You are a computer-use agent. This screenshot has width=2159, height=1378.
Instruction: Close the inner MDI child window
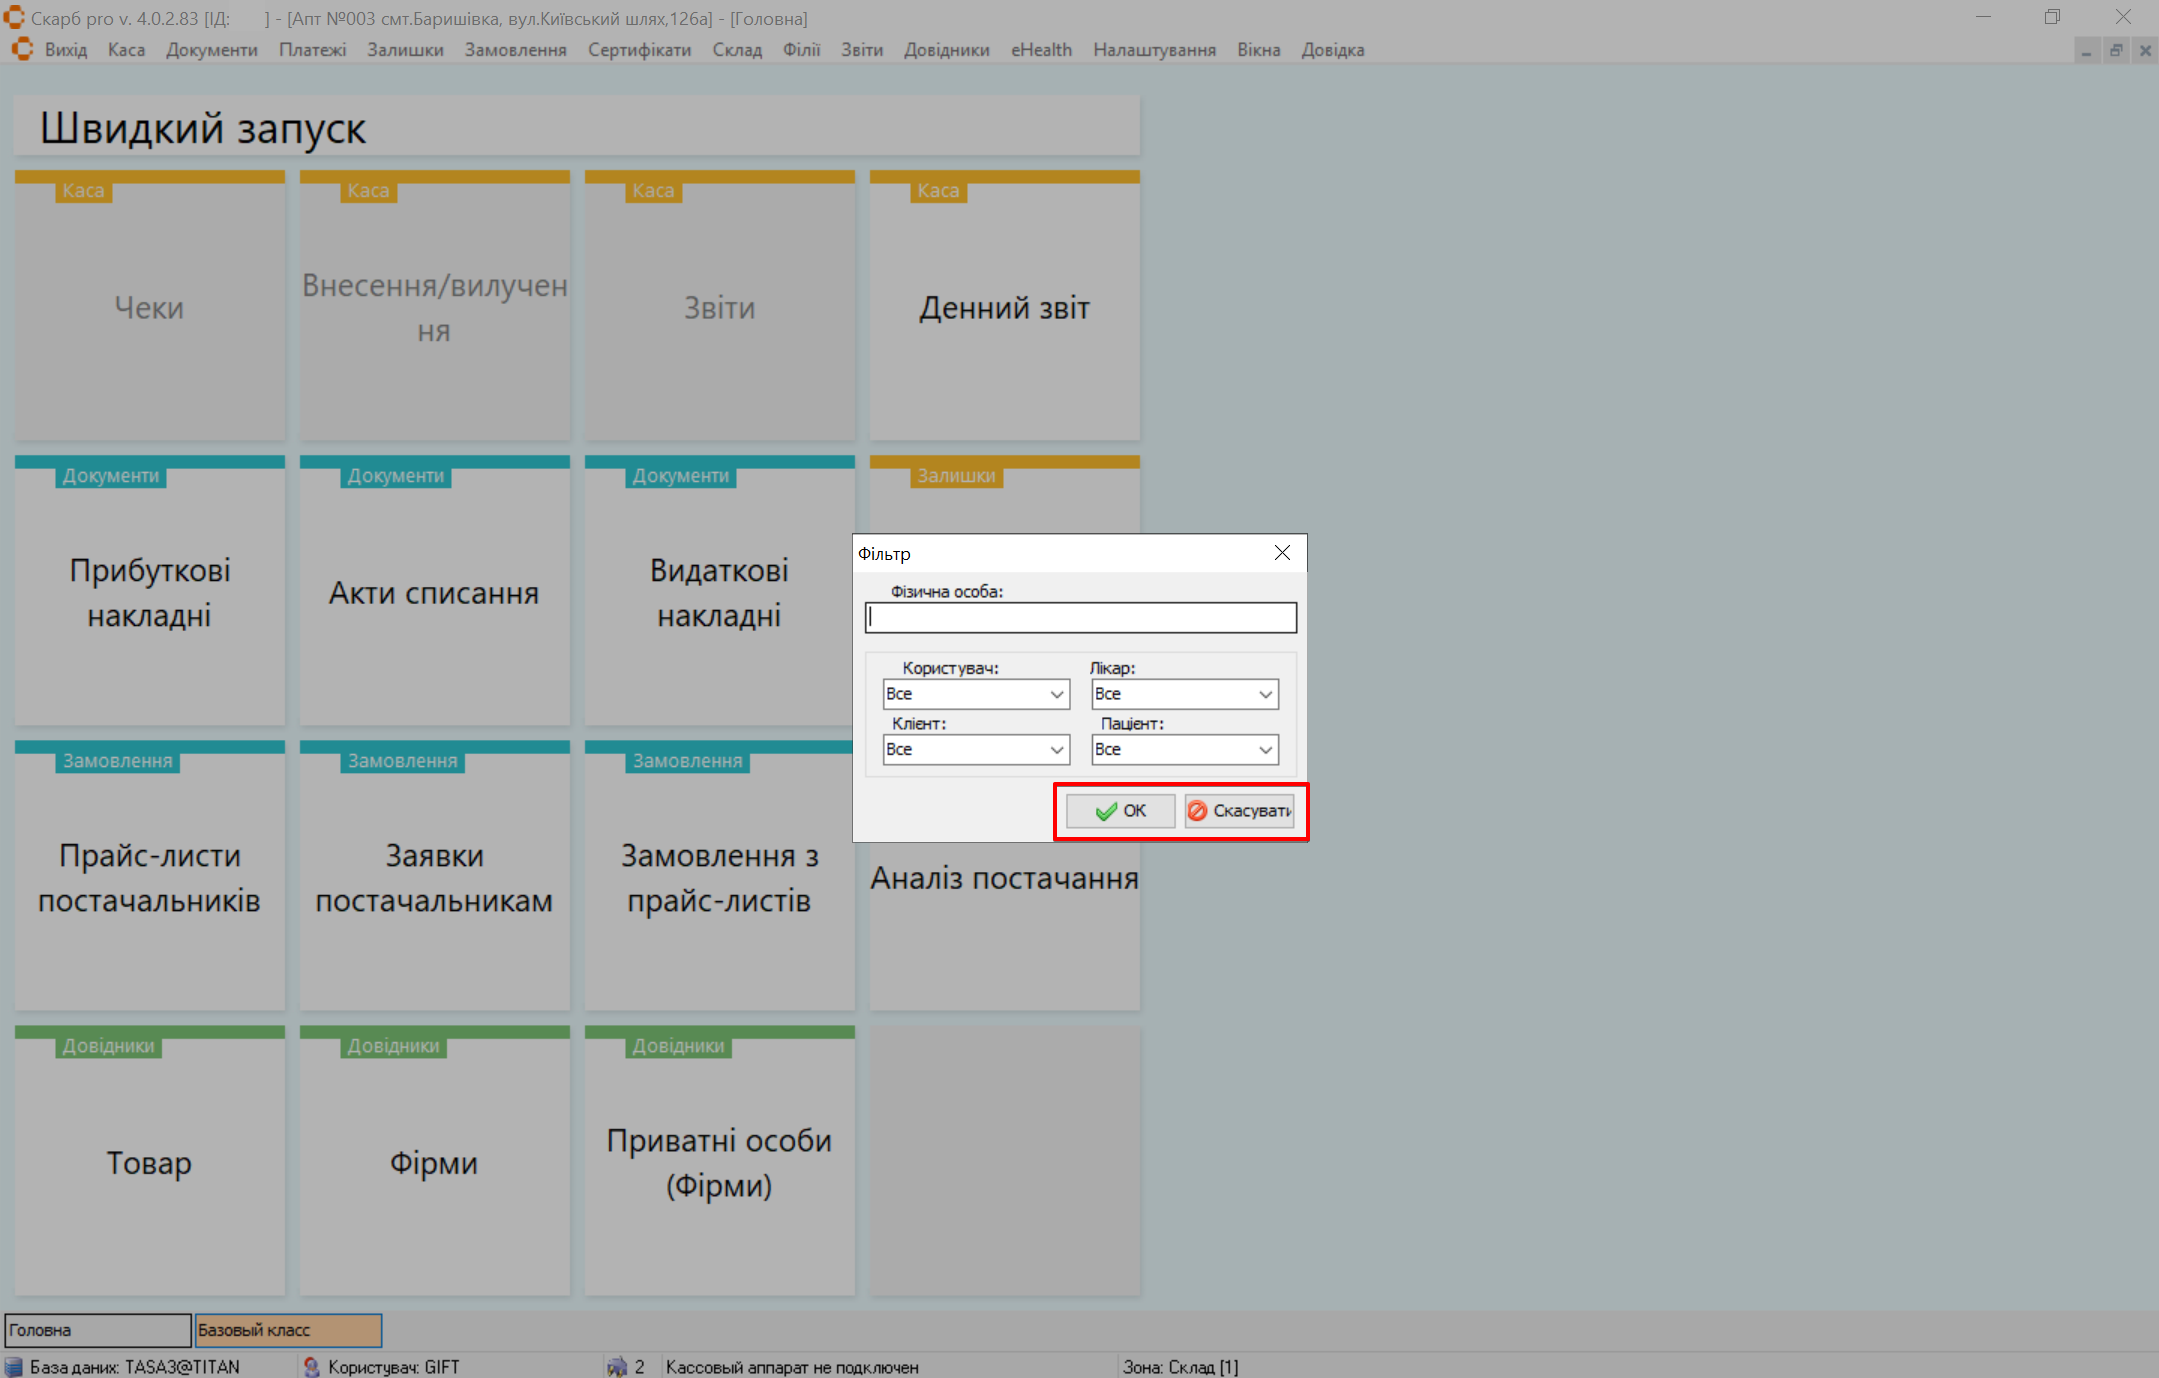click(2145, 50)
